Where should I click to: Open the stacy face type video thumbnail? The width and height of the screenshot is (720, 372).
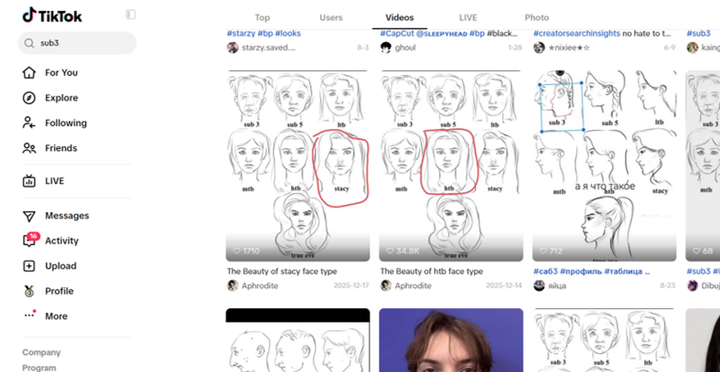[298, 165]
